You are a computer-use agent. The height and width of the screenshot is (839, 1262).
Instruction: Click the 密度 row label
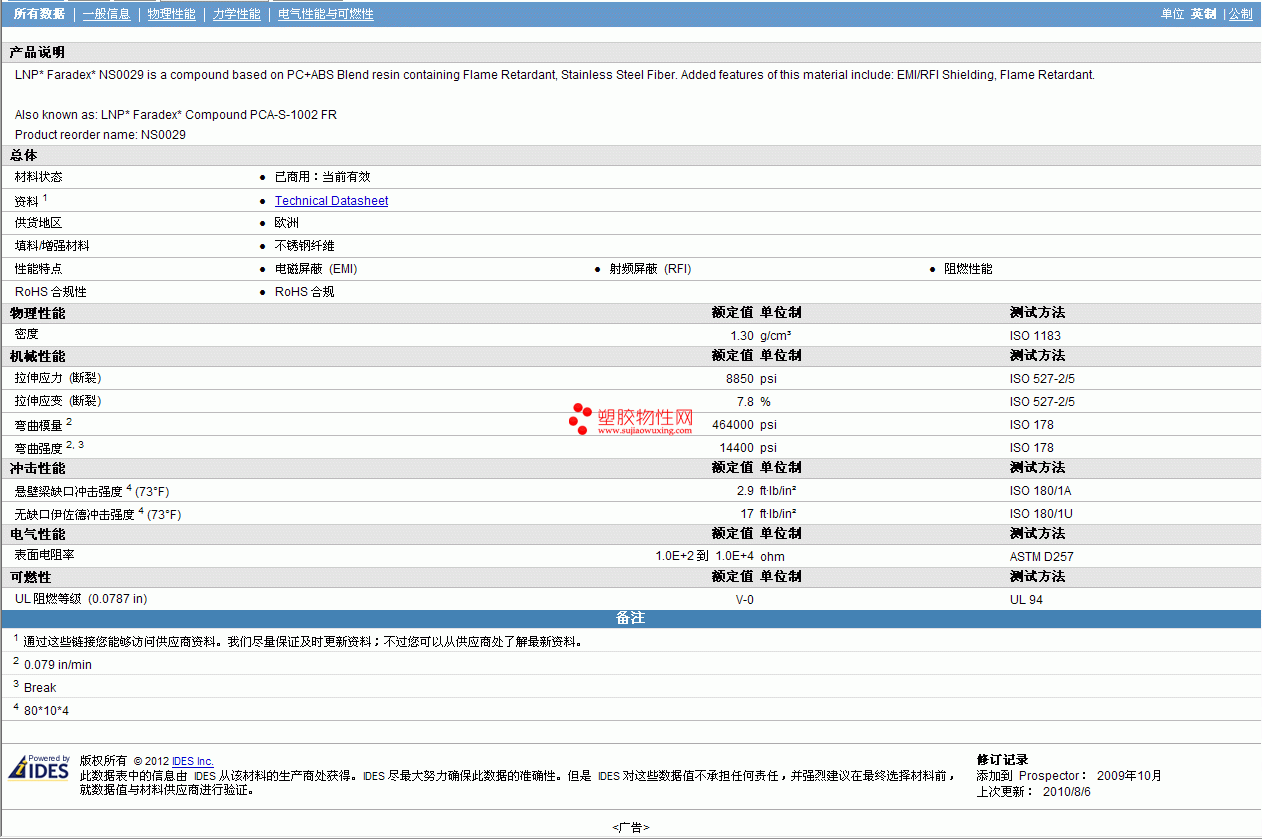coord(27,334)
